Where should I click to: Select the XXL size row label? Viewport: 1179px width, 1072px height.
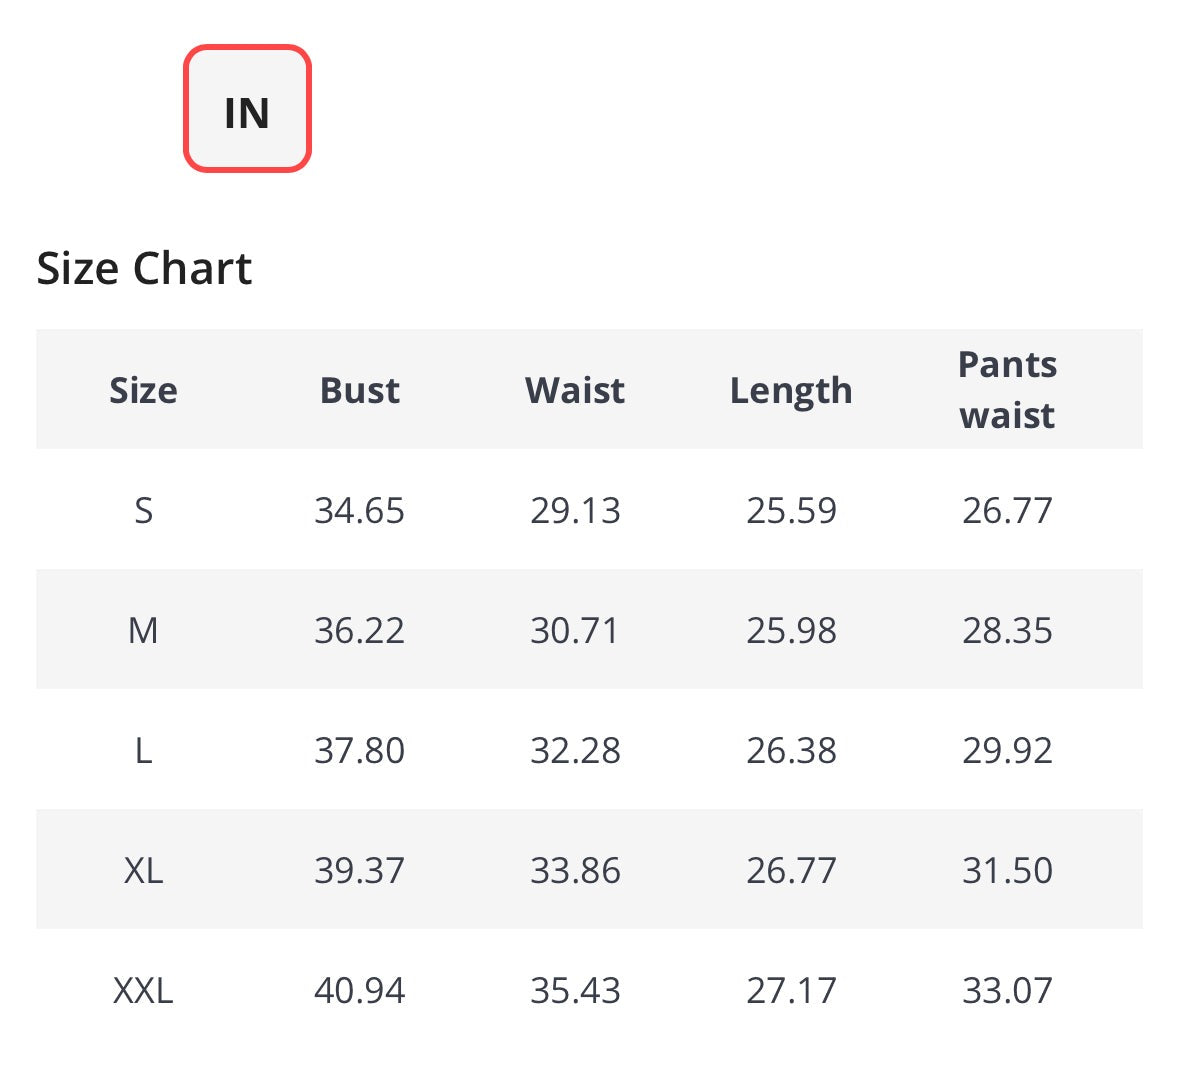(143, 990)
